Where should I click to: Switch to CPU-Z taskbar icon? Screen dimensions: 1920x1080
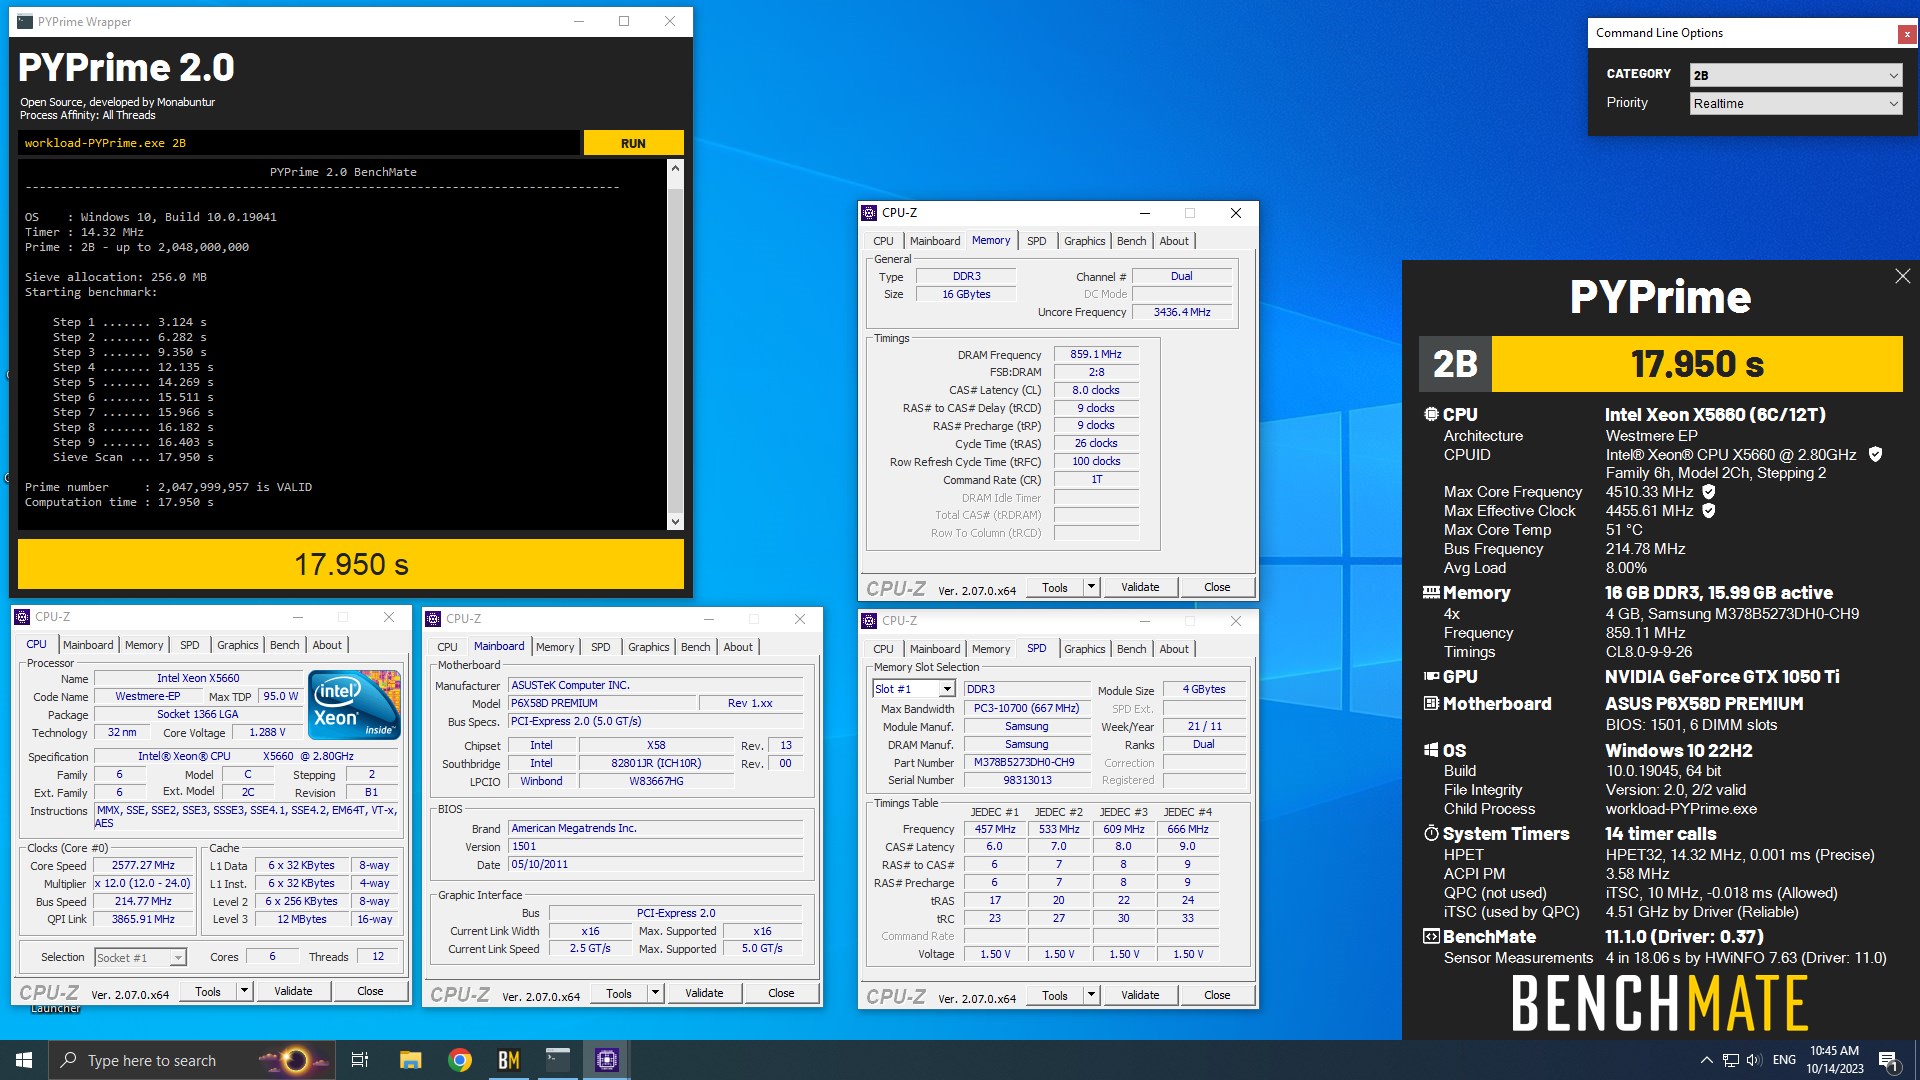(606, 1060)
